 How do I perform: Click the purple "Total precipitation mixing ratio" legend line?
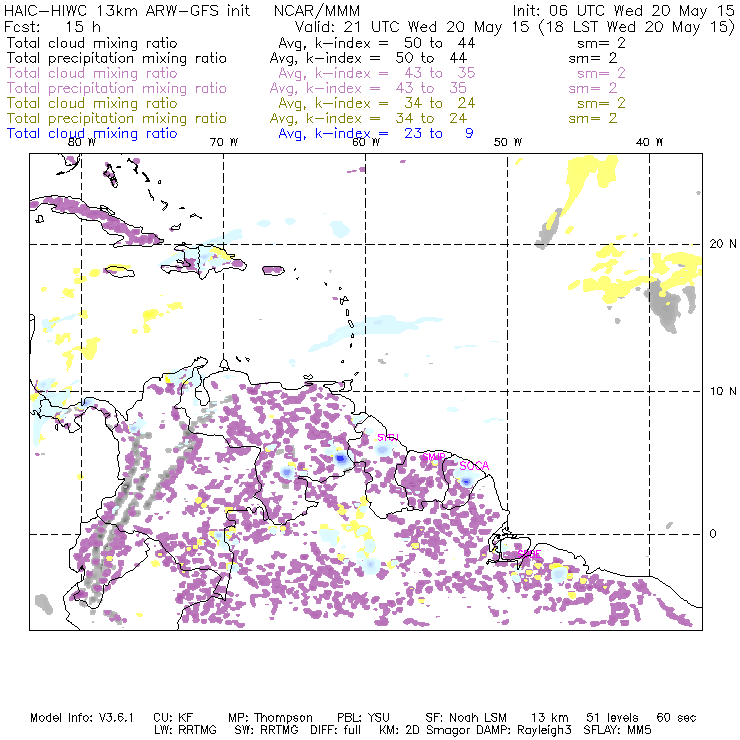(117, 88)
